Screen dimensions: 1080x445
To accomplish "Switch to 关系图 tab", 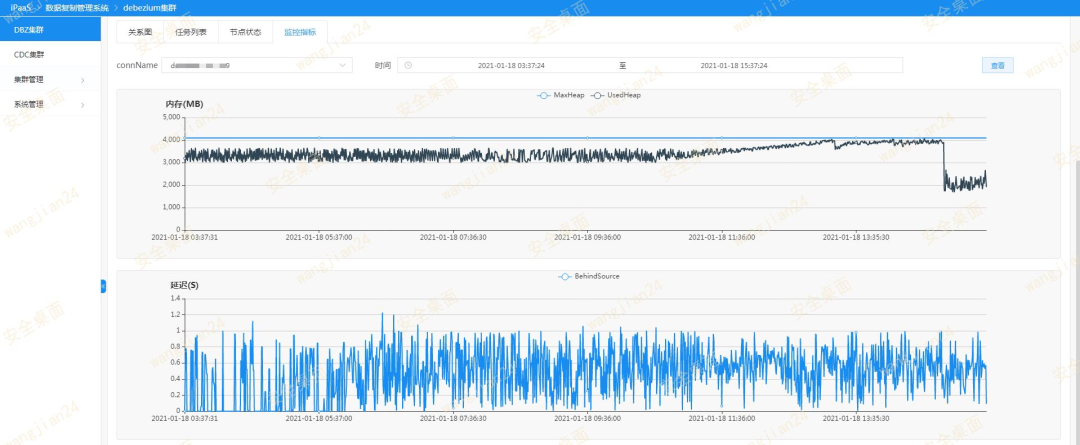I will tap(140, 32).
